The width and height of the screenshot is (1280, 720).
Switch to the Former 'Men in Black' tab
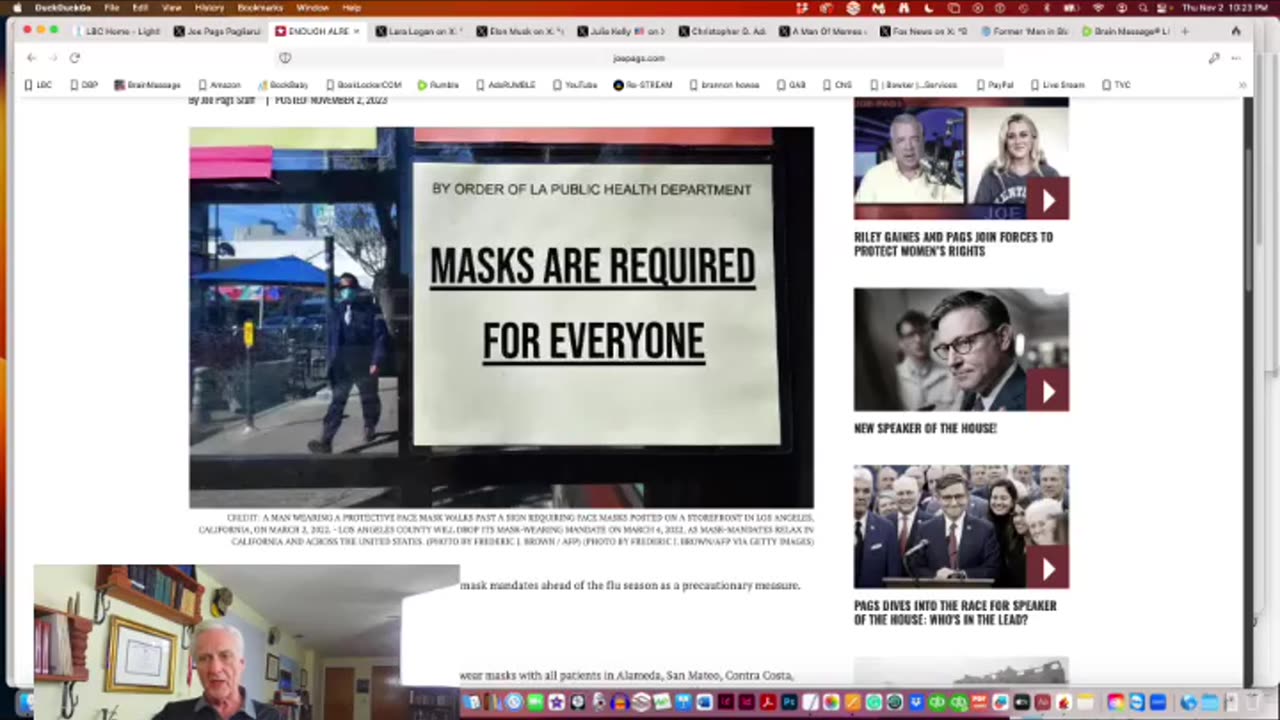click(1023, 31)
